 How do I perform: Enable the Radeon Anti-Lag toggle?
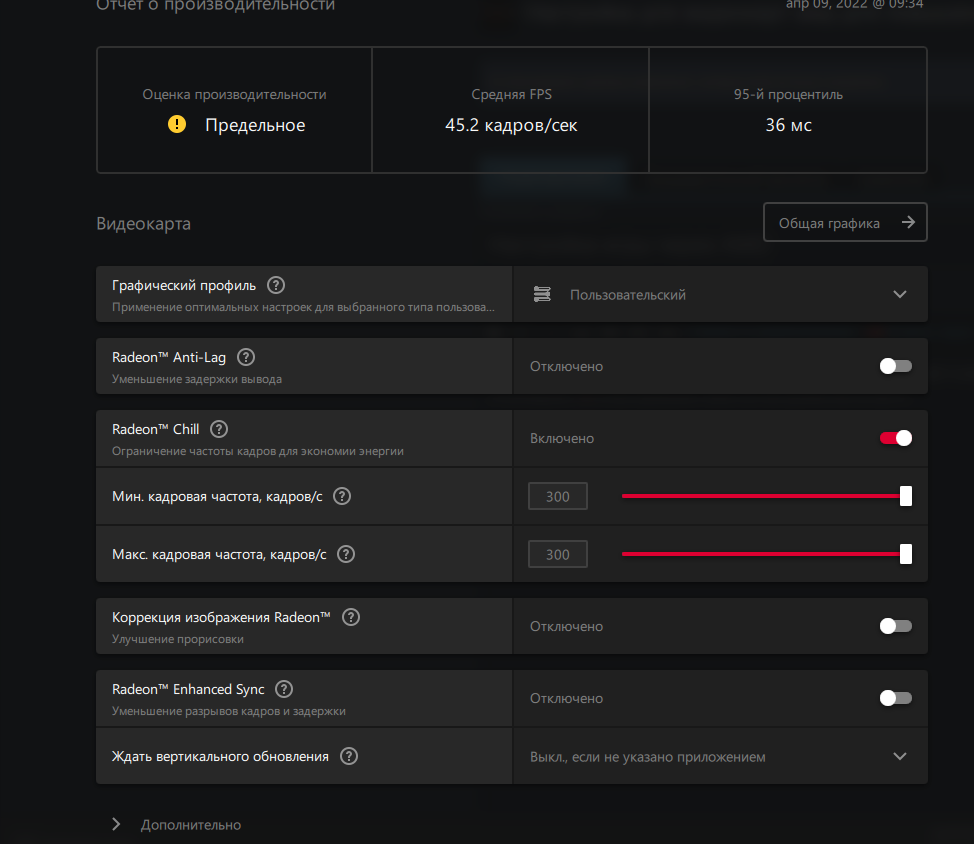tap(895, 366)
